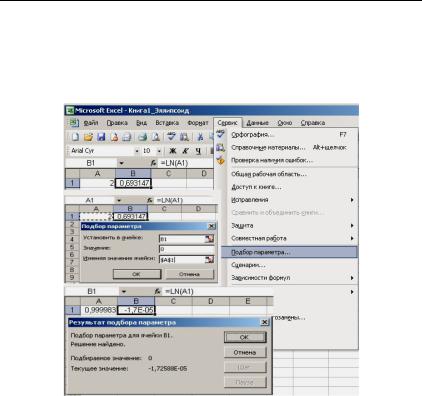Select Общая рабочая область entry
422x396 pixels.
[289, 174]
